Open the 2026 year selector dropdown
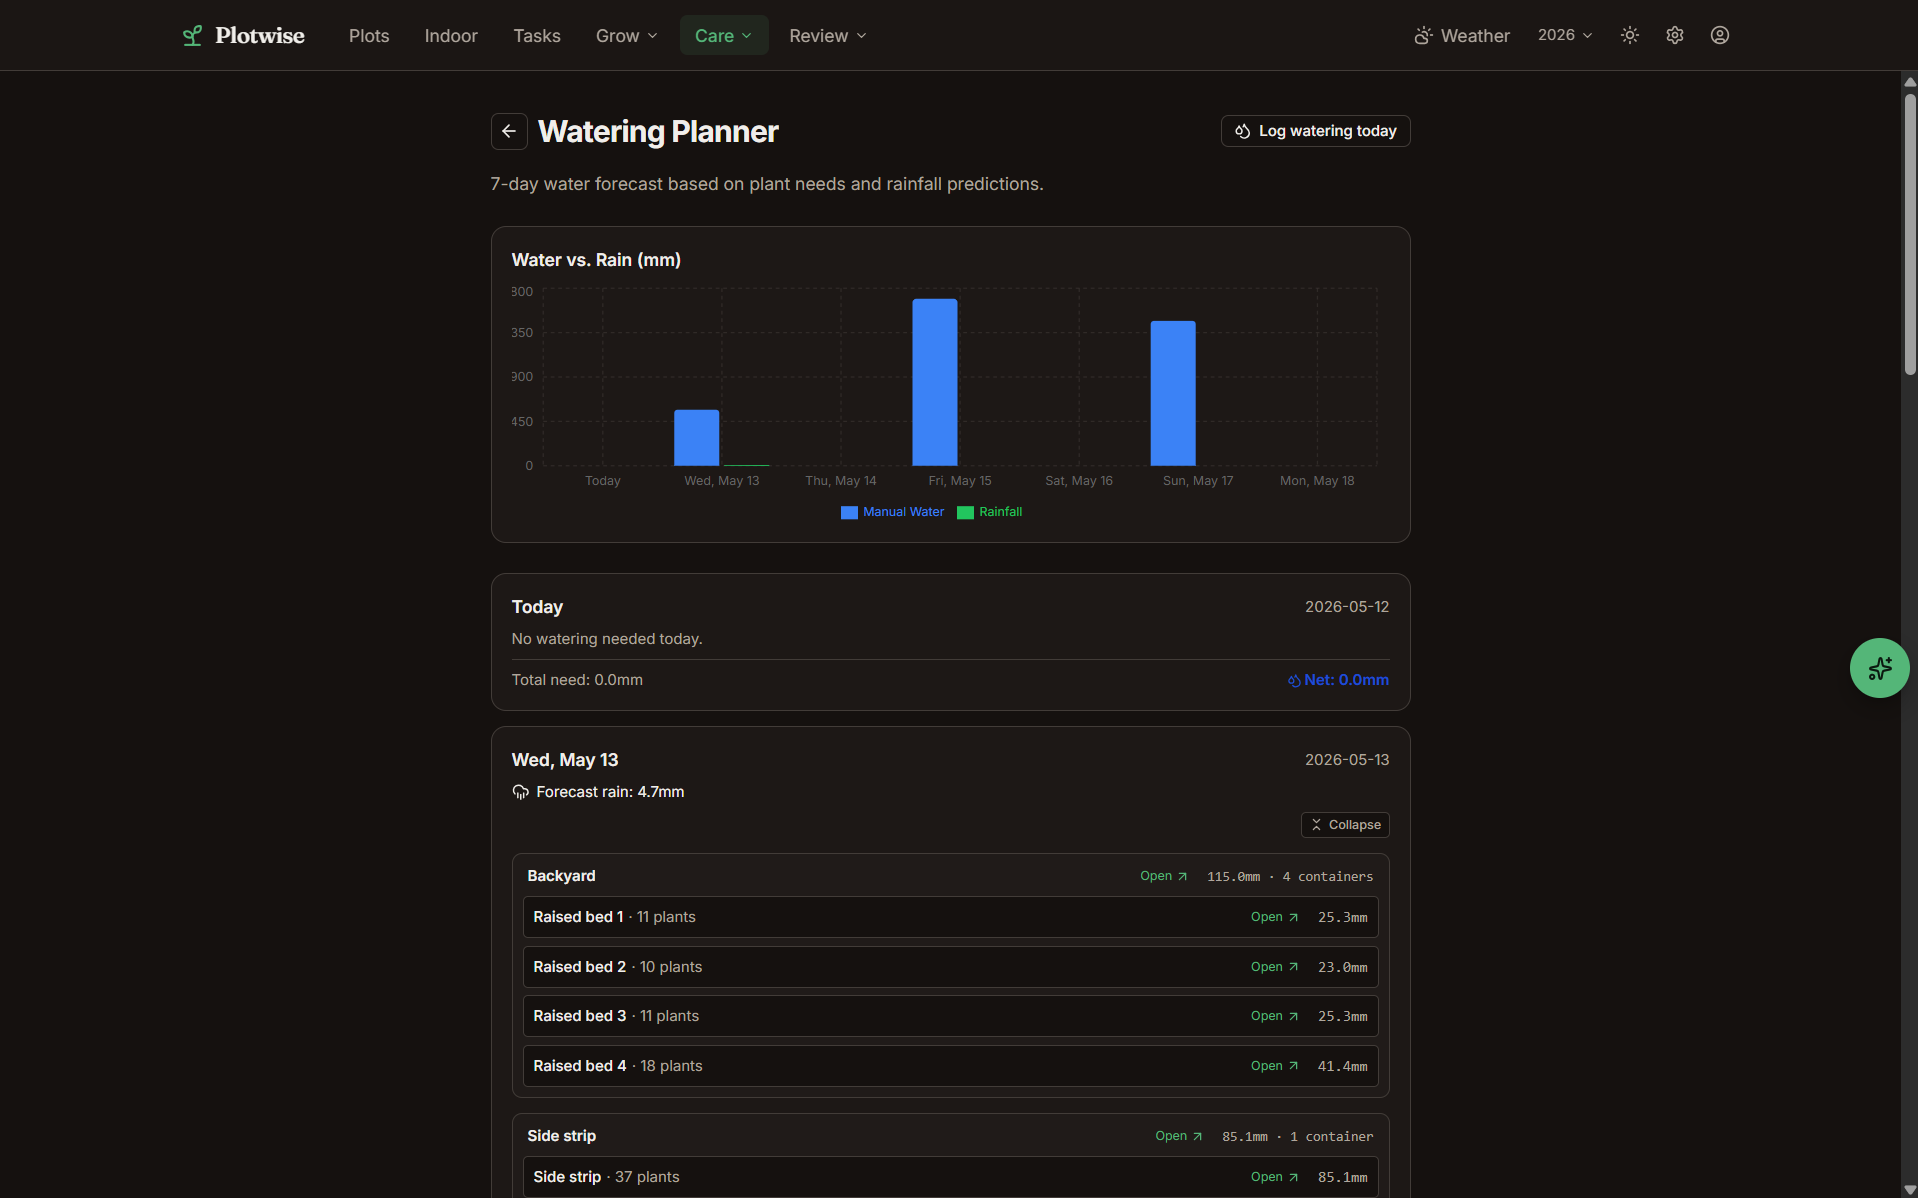 pos(1564,35)
